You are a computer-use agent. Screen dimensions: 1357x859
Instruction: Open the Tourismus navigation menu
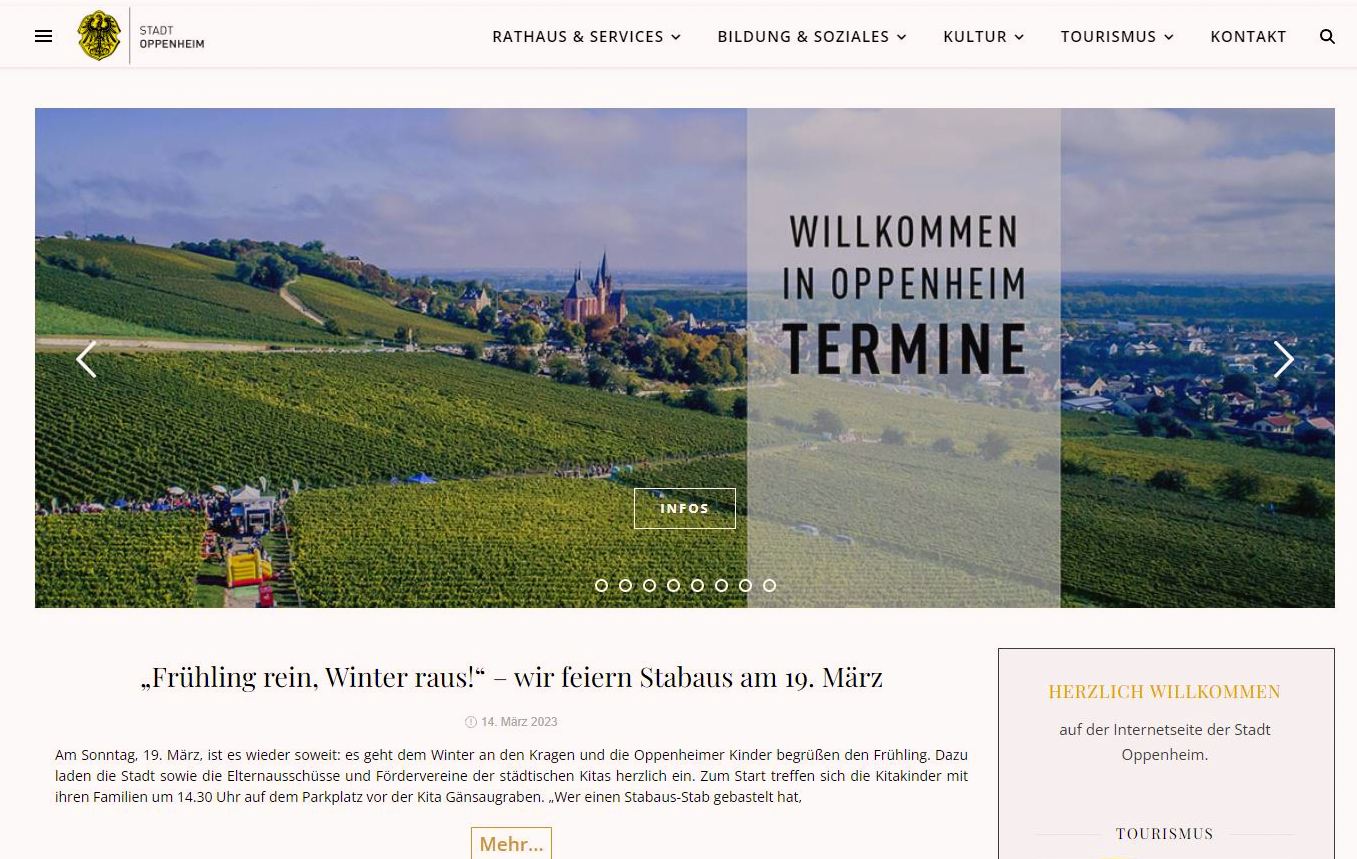click(x=1117, y=36)
